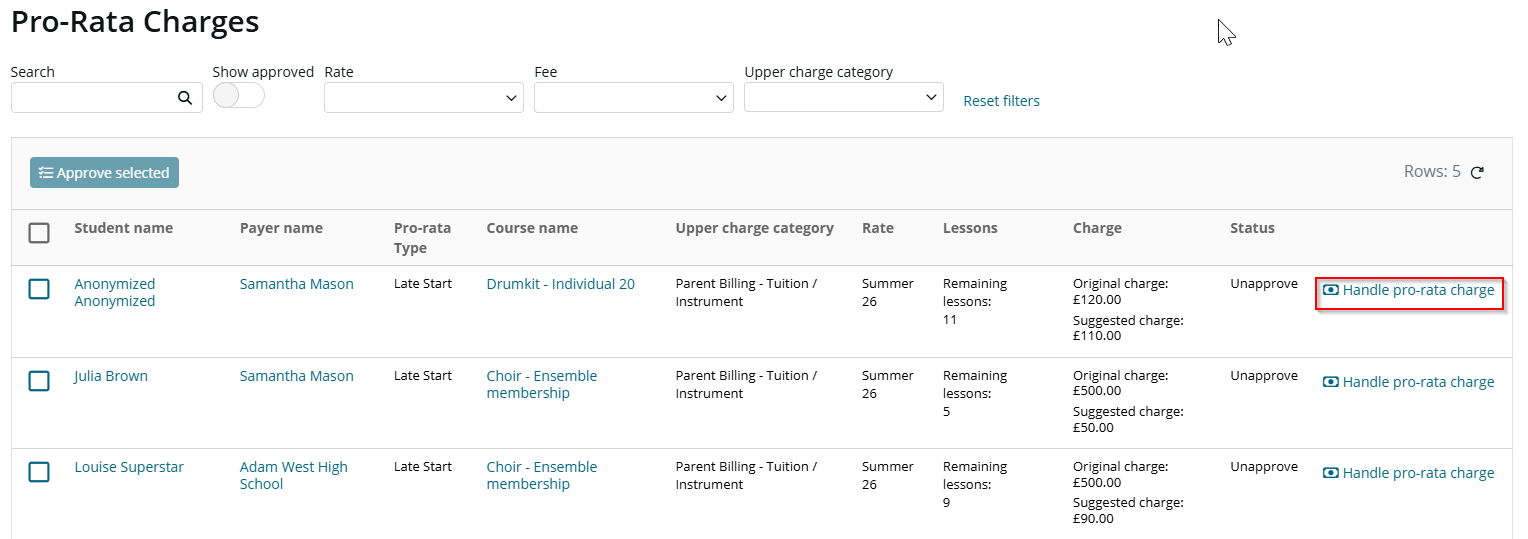The image size is (1528, 539).
Task: Open Drumkit - Individual 20 course link
Action: pyautogui.click(x=561, y=284)
